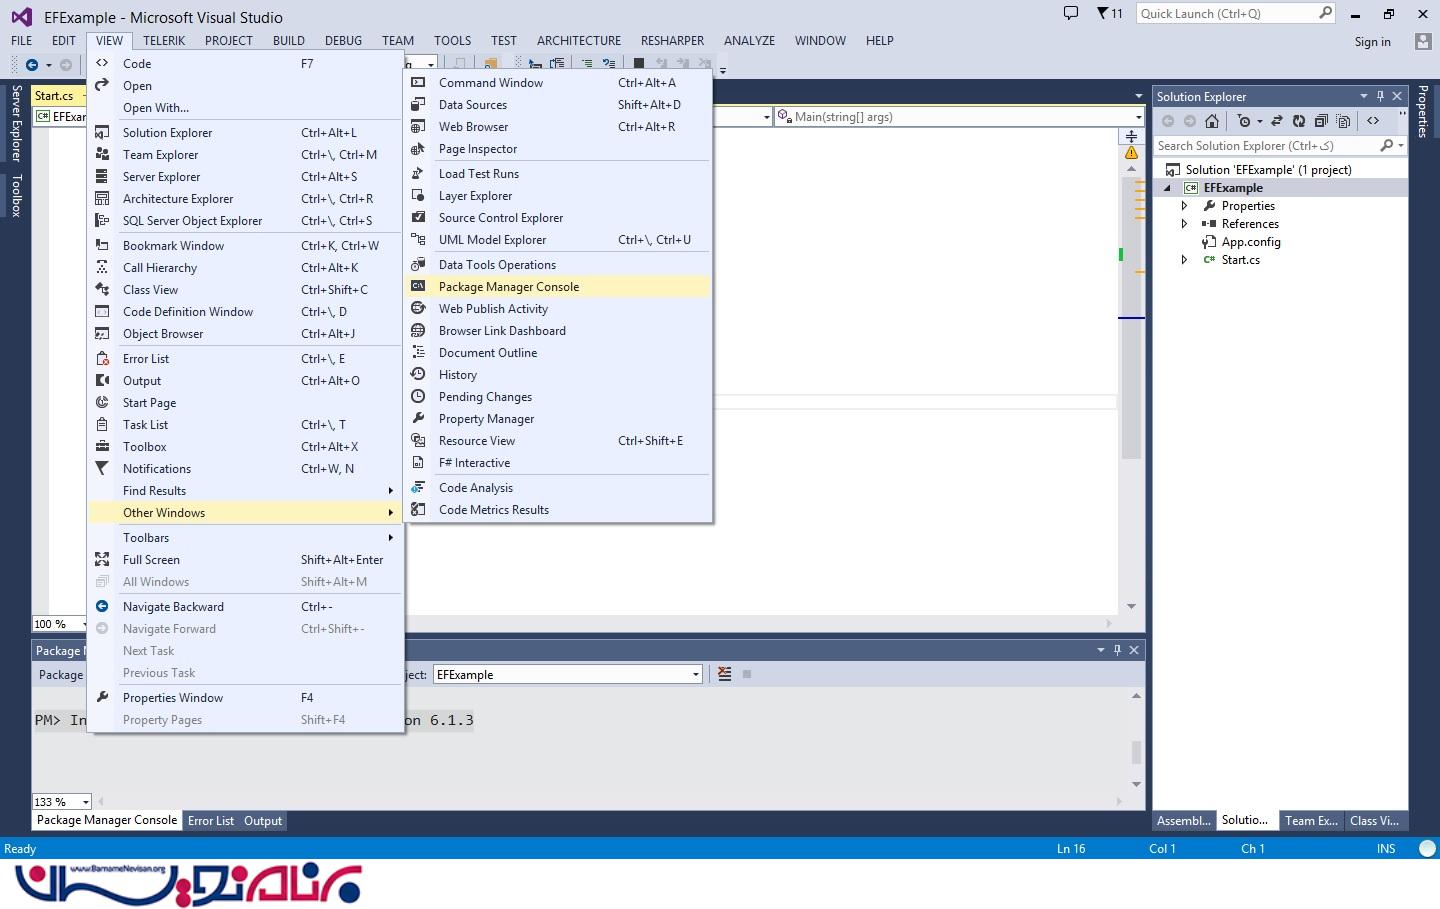Click the Collapse All icon in Solution Explorer

pos(1321,121)
